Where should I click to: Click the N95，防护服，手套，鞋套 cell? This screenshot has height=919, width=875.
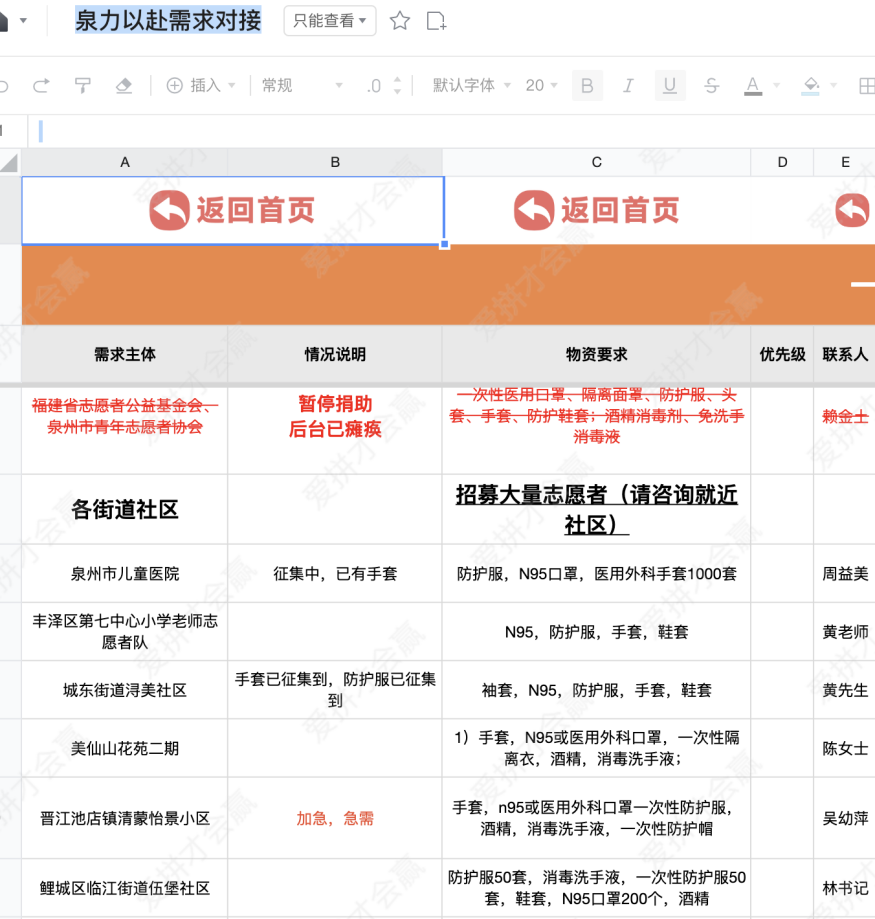[x=597, y=632]
